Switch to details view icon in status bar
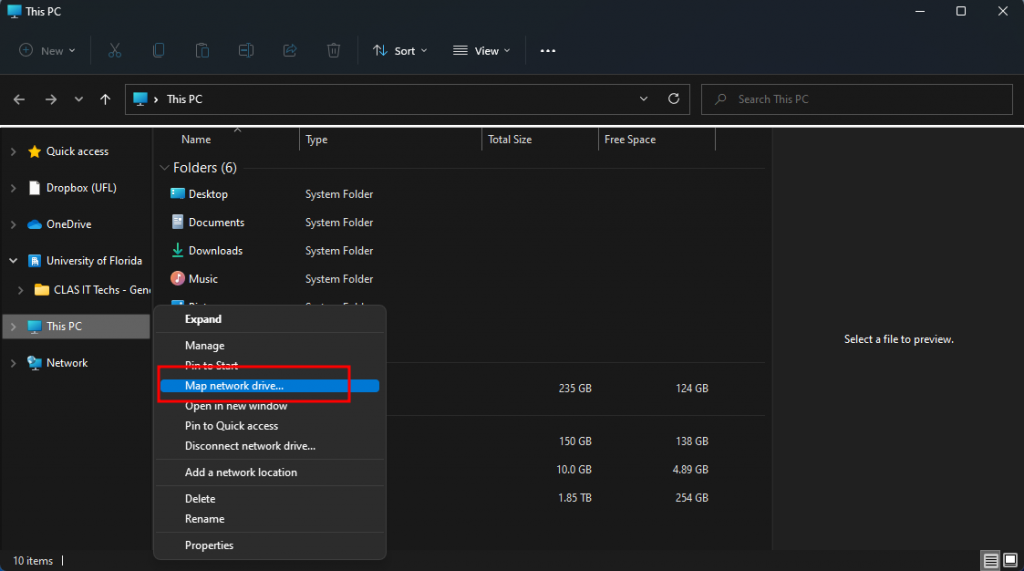 tap(990, 560)
